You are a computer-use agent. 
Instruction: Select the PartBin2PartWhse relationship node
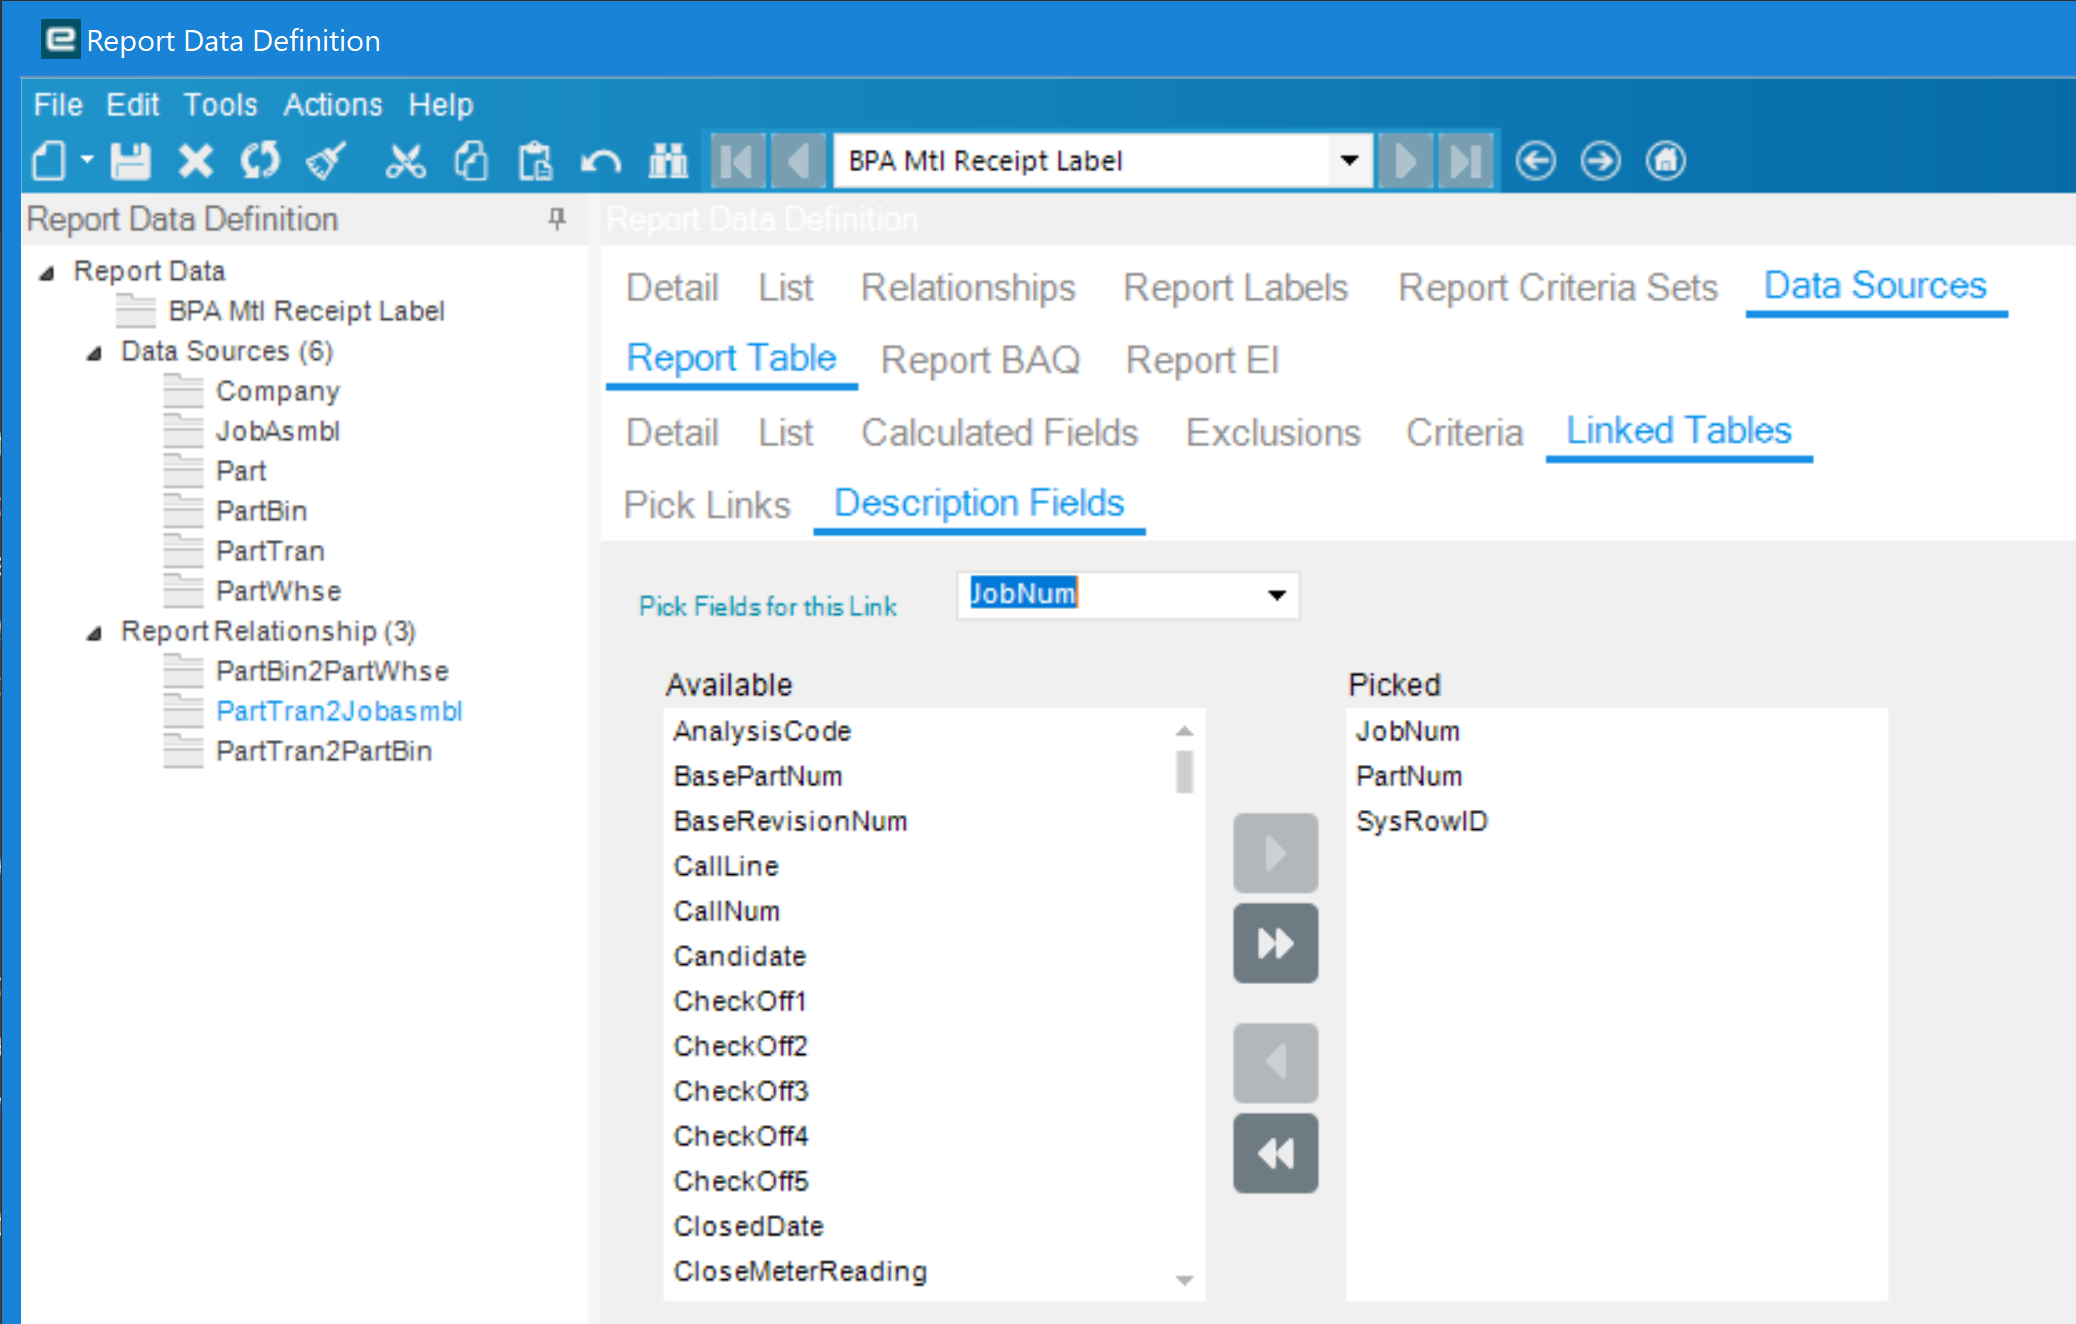click(332, 671)
